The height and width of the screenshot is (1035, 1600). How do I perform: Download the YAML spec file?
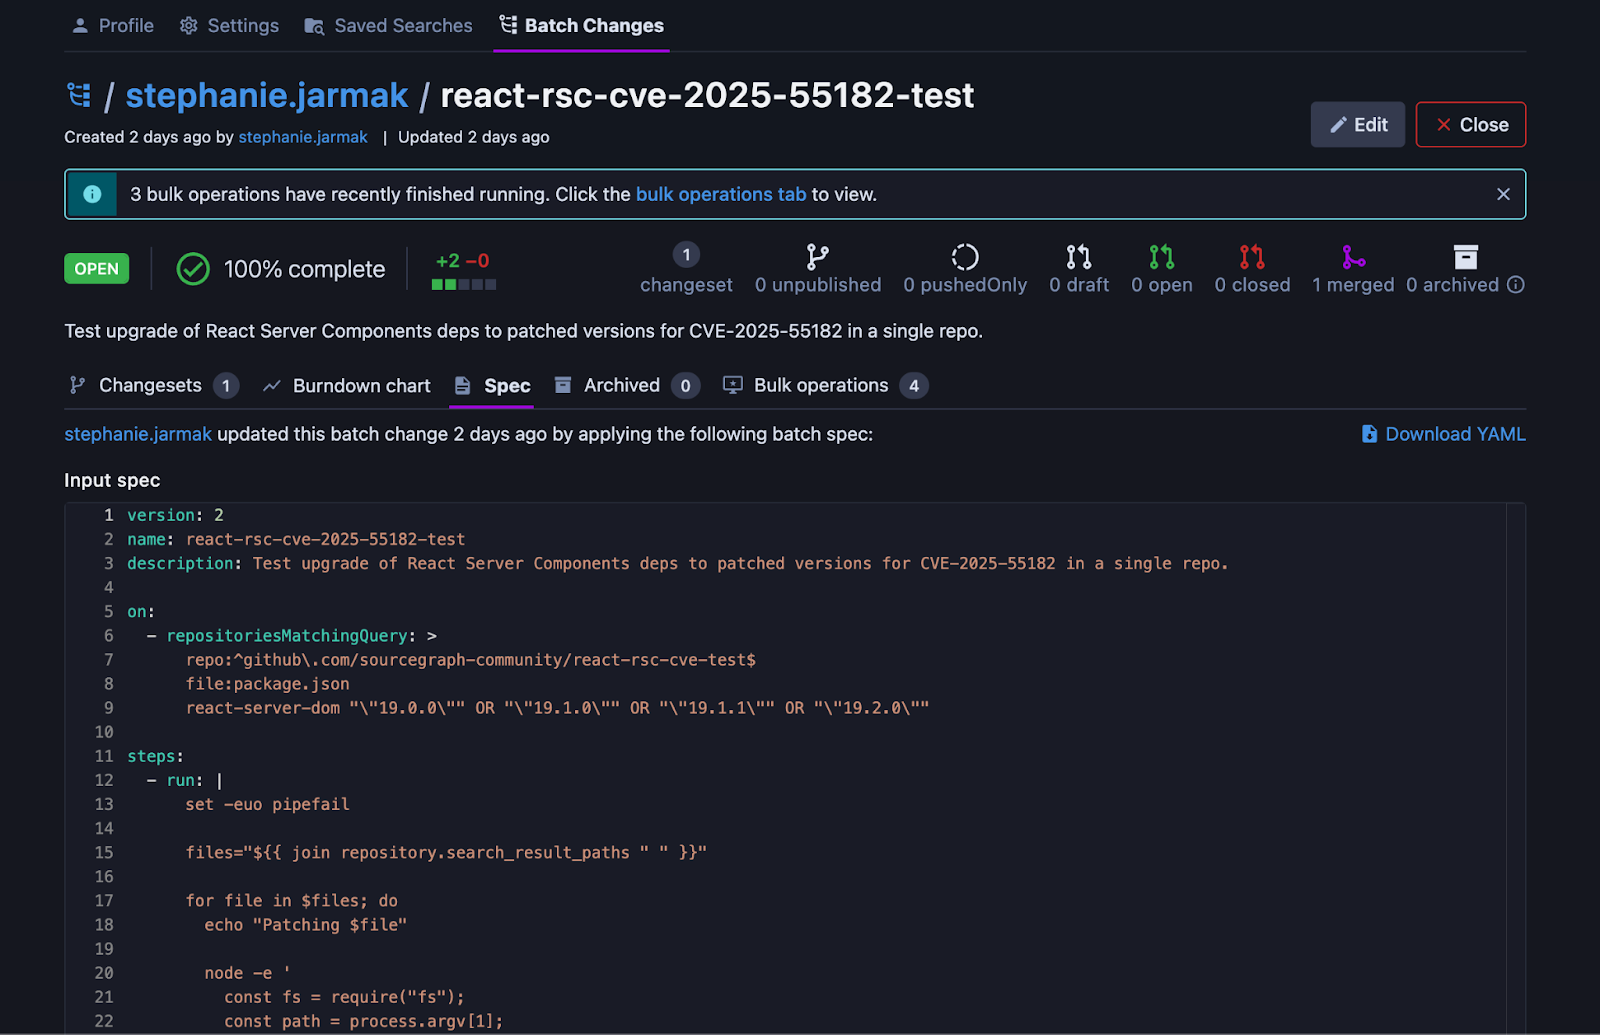click(1443, 434)
